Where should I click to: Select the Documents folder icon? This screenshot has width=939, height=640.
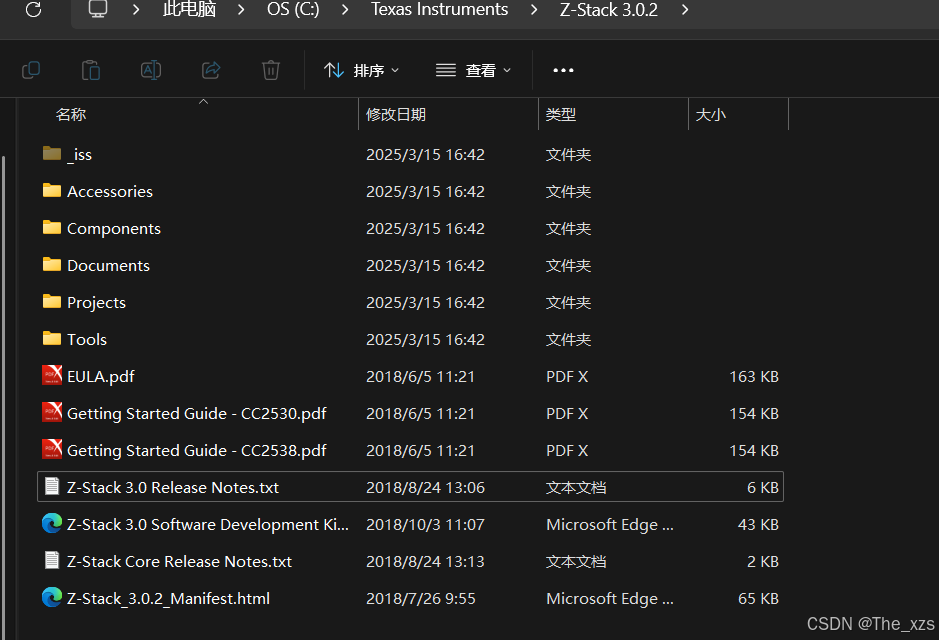[52, 265]
